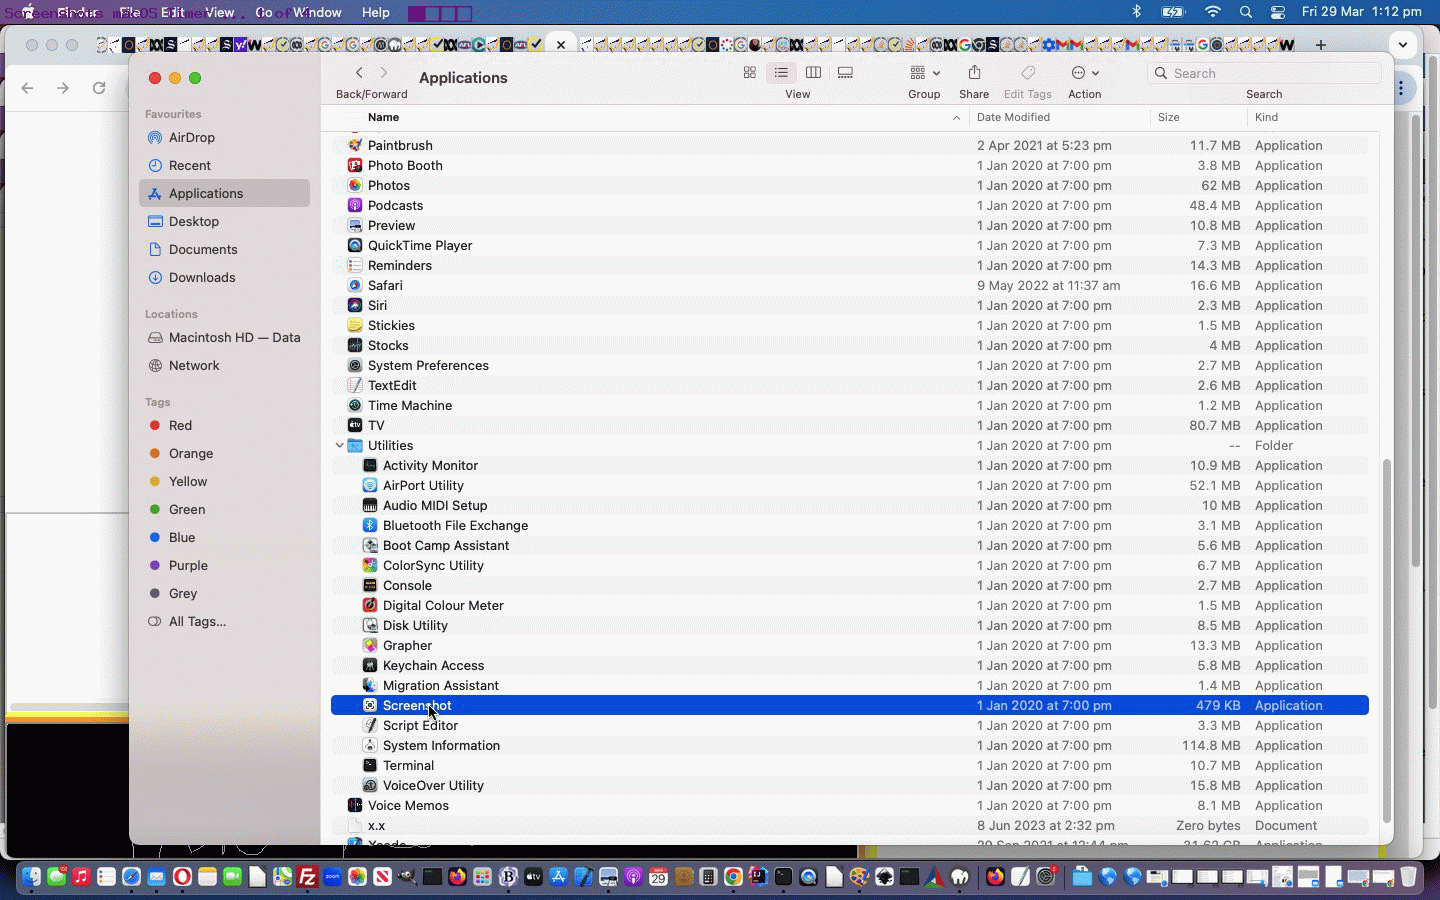Open Desktop in the sidebar
Screen dimensions: 1440x900
224,221
